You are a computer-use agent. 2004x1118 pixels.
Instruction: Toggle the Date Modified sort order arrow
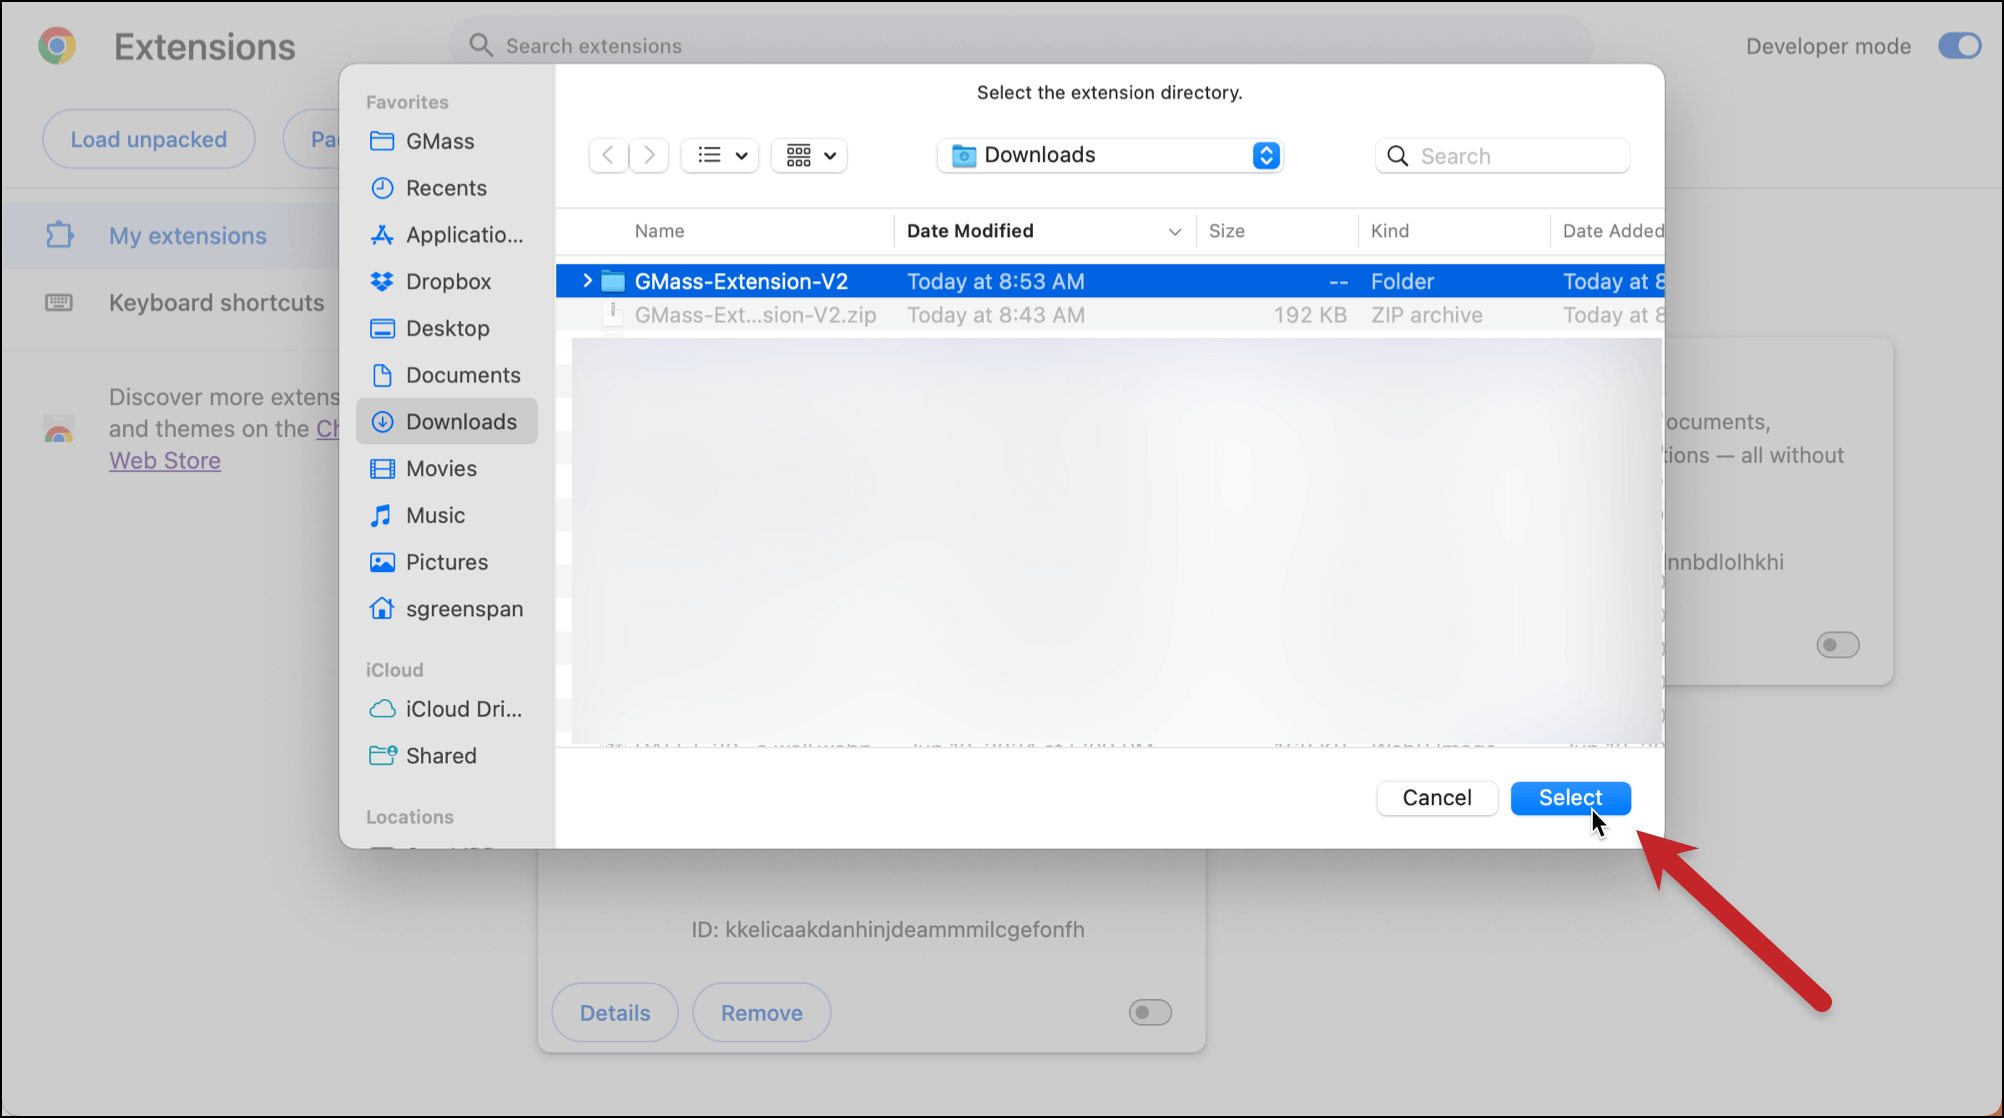coord(1174,231)
